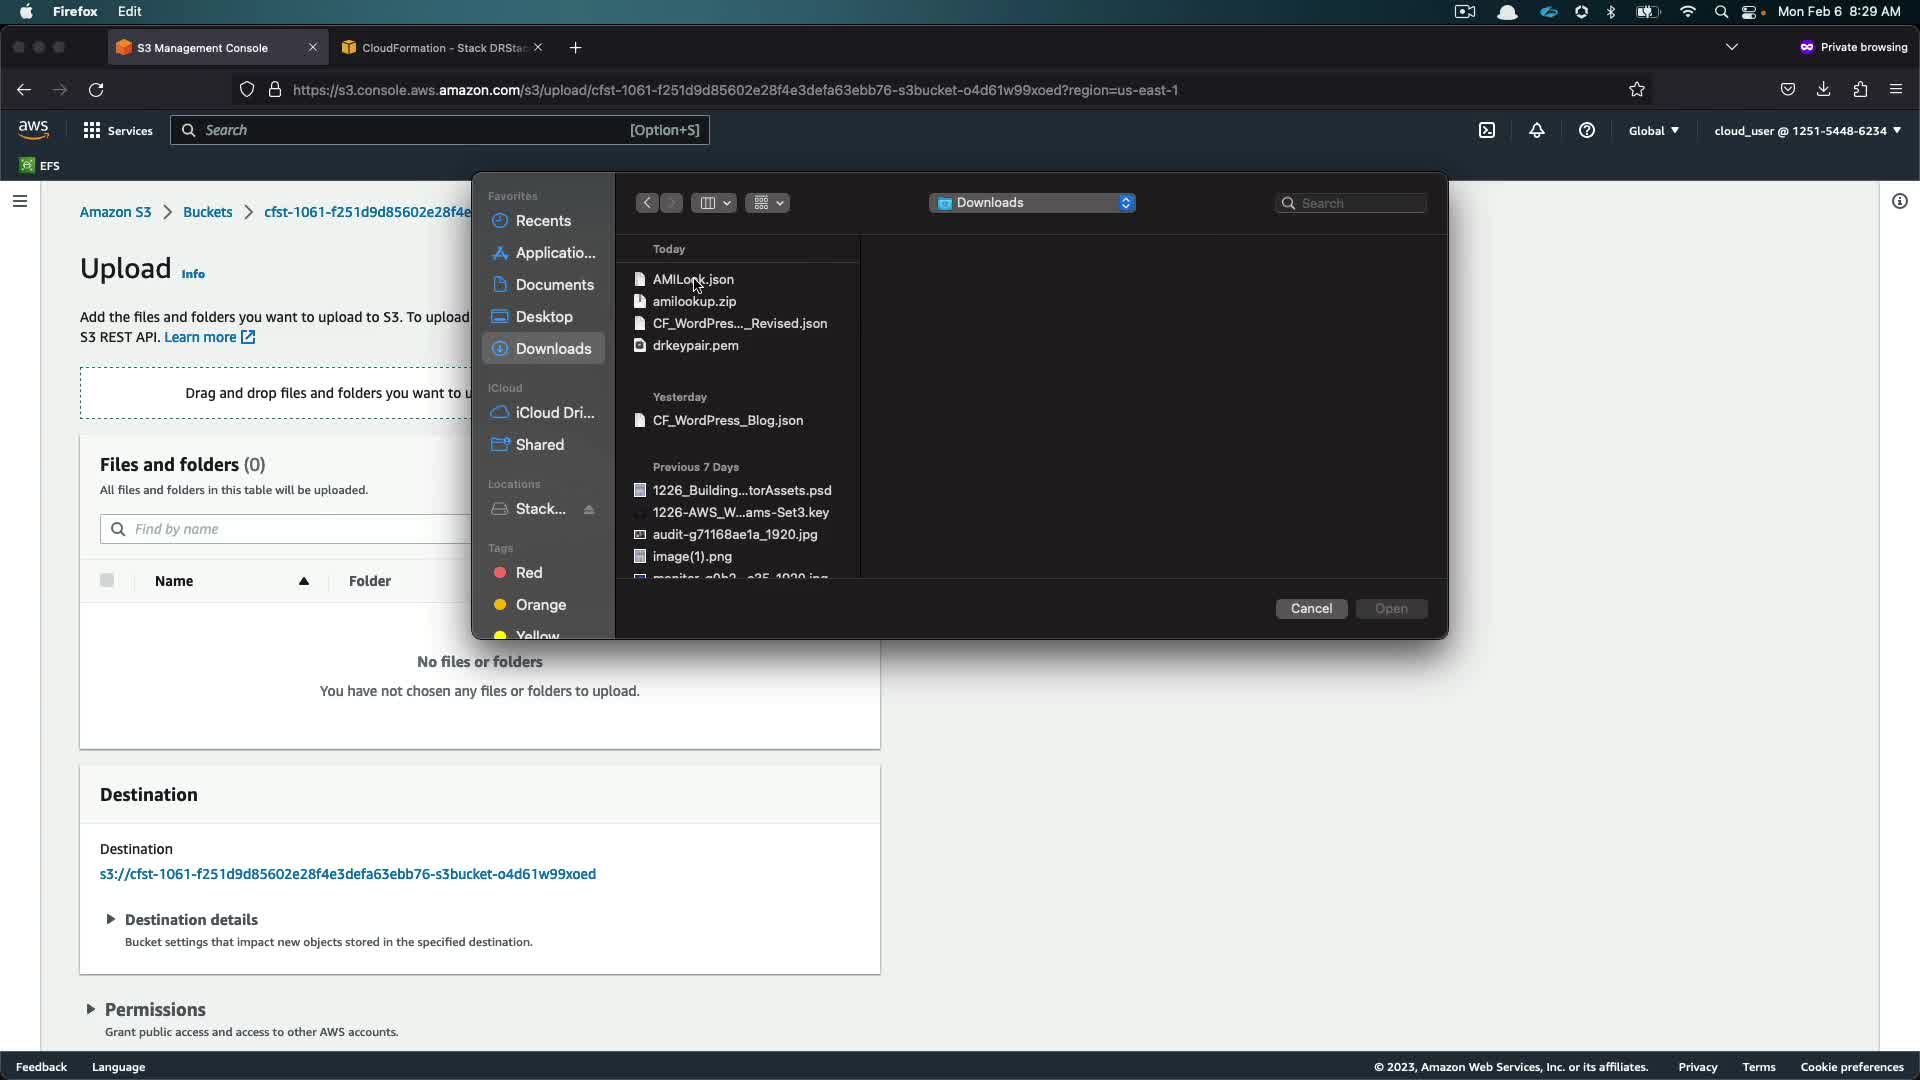Tick the select-all checkbox in files table
Image resolution: width=1920 pixels, height=1080 pixels.
(x=107, y=581)
